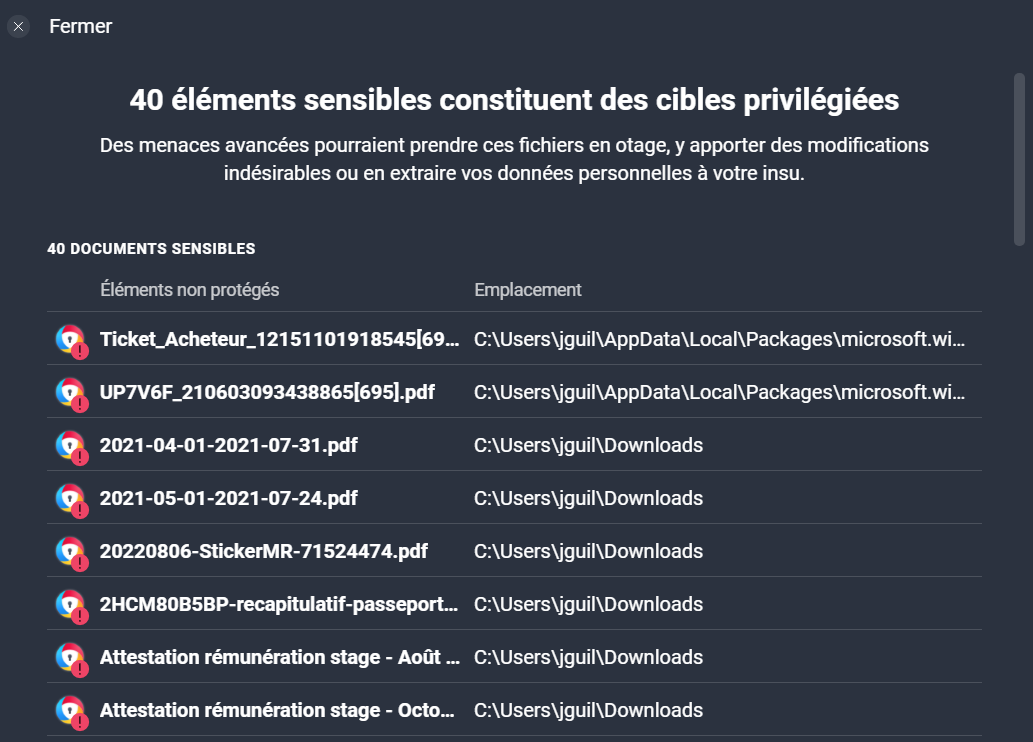
Task: Select the sensitive file icon for 2021-04-01-2021-07-31.pdf
Action: [69, 445]
